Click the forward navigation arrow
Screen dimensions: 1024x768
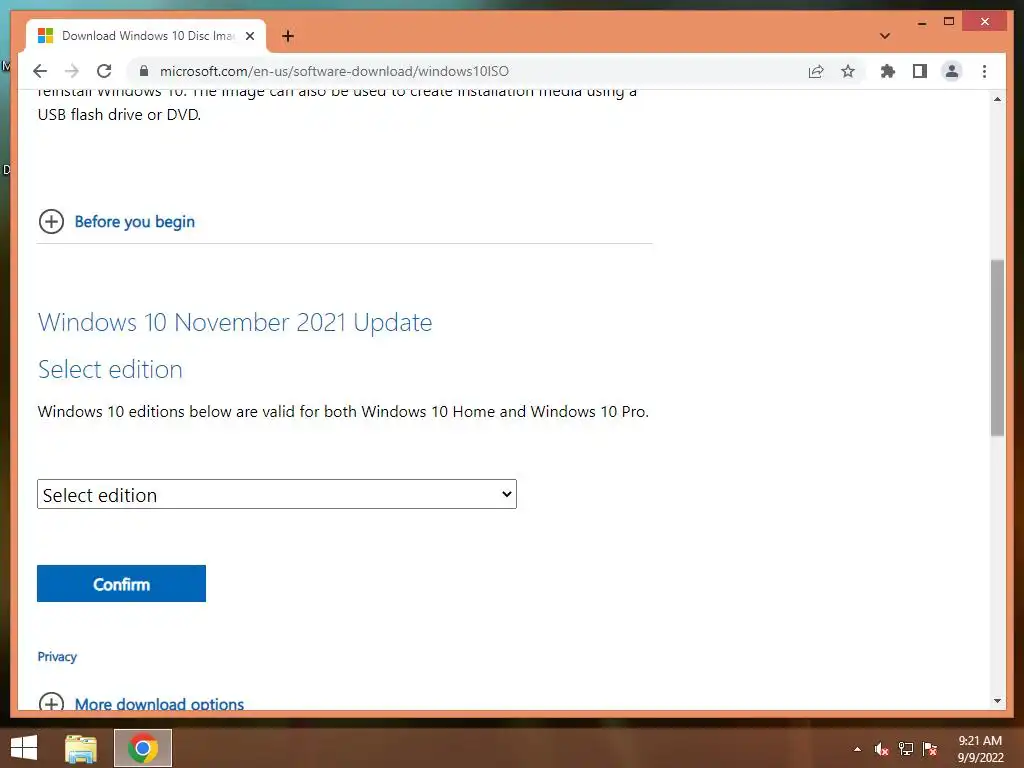(x=72, y=71)
